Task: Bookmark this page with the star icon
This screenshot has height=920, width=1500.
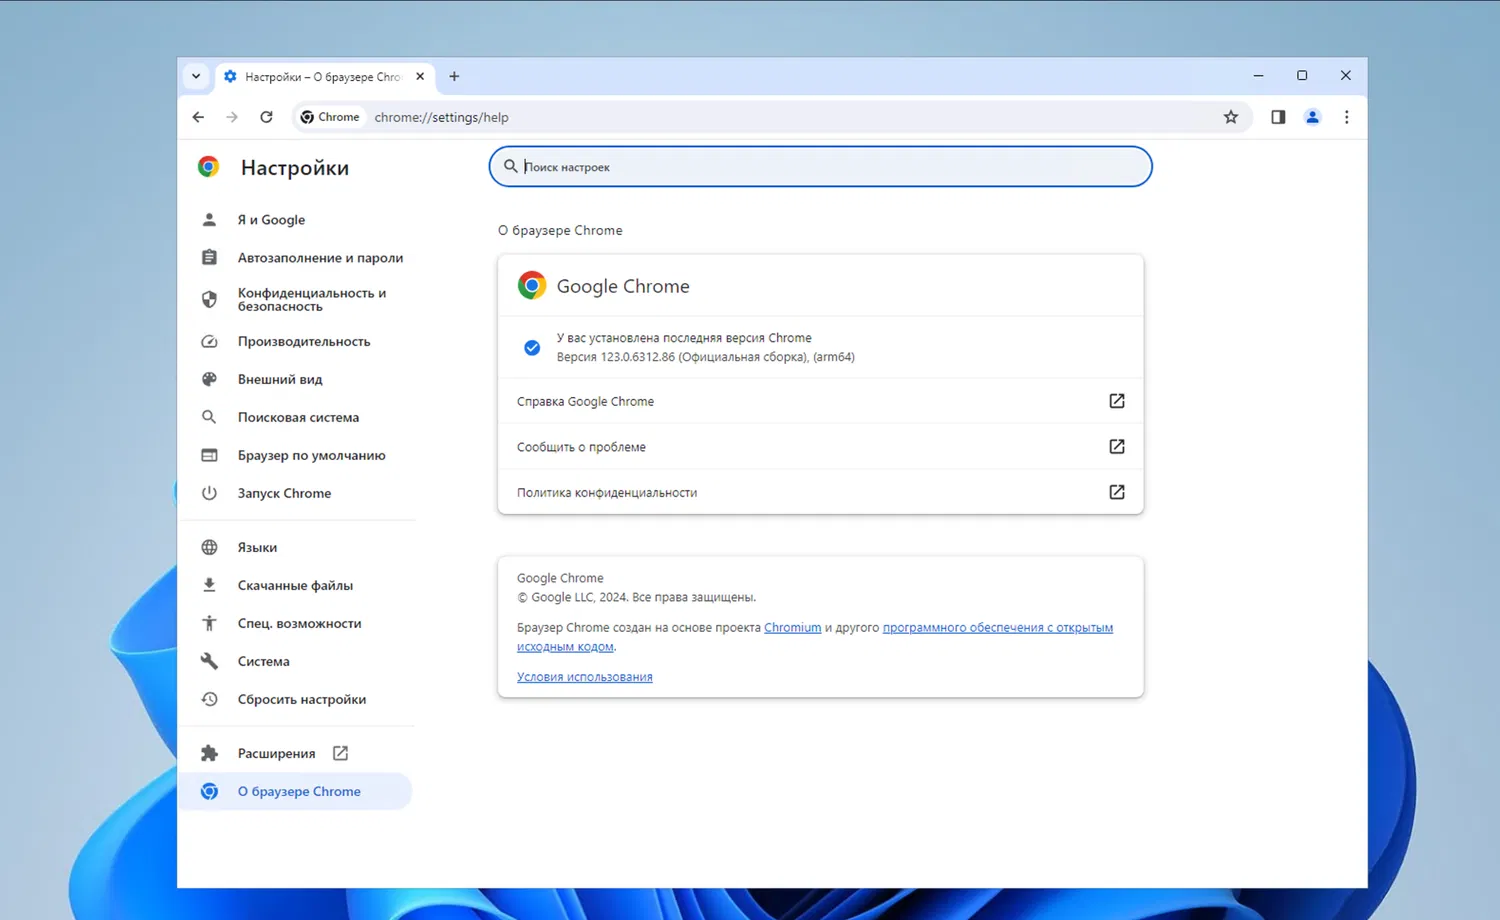Action: click(1231, 117)
